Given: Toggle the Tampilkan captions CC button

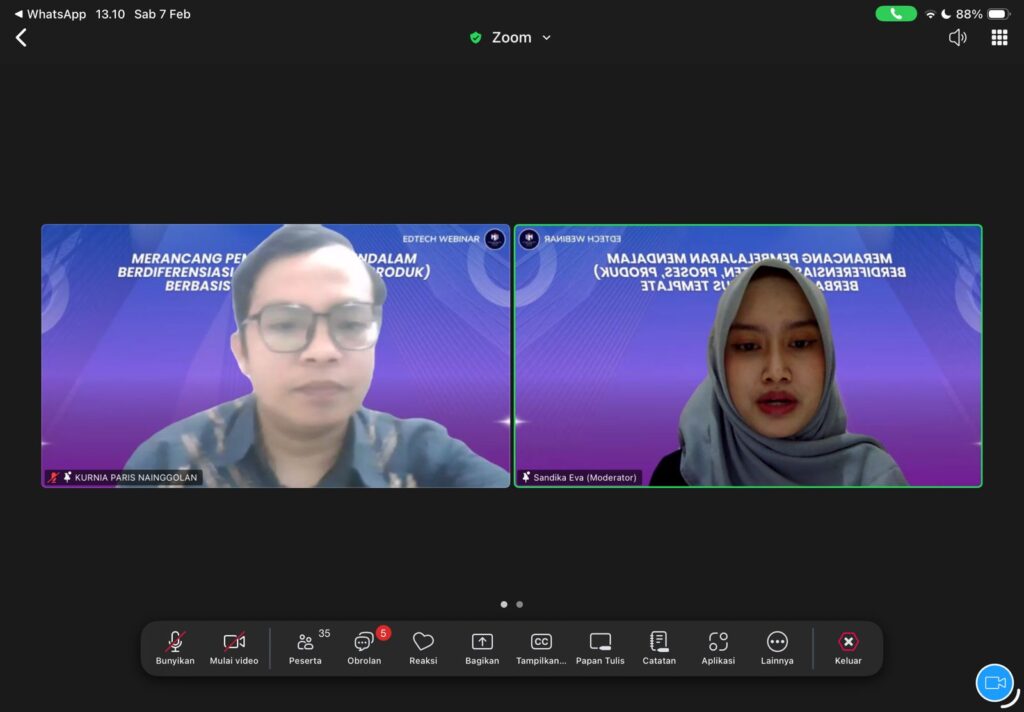Looking at the screenshot, I should [541, 647].
